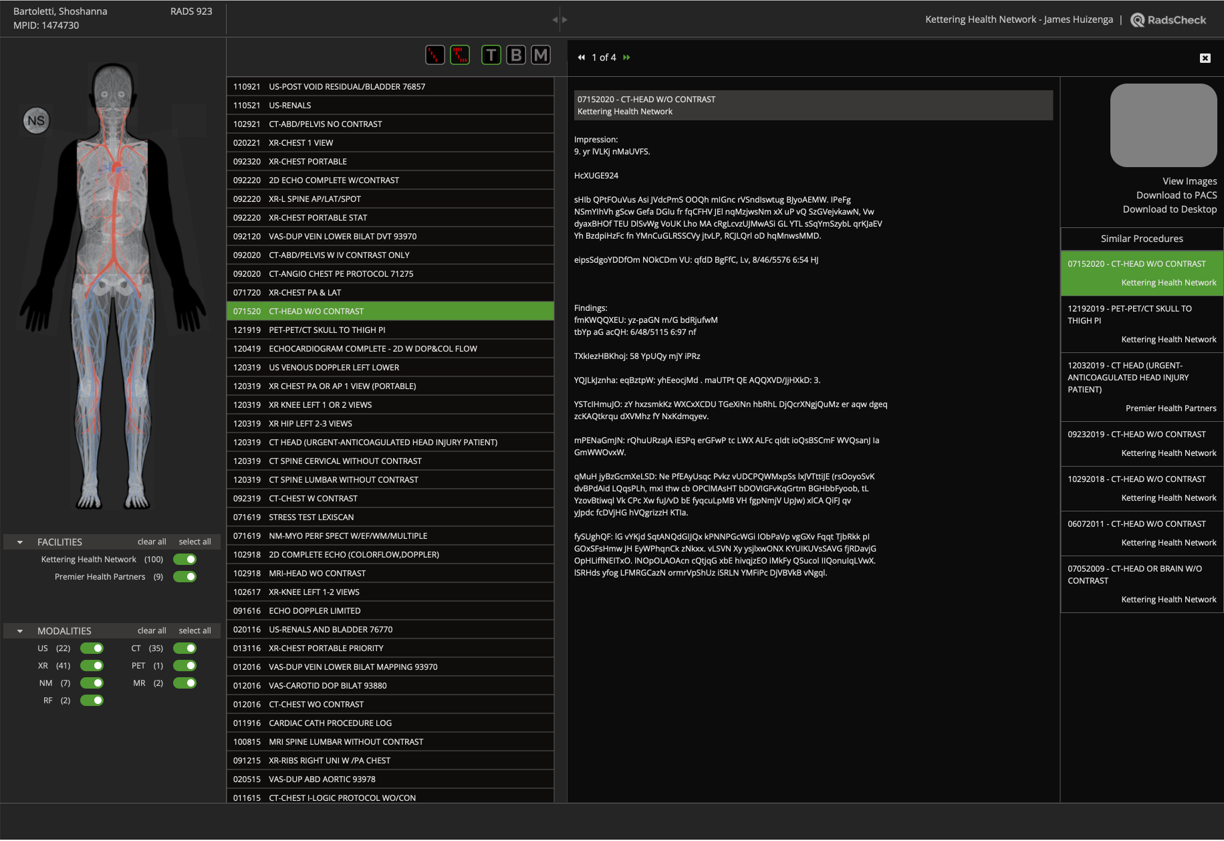
Task: Click Download to PACS
Action: pos(1176,195)
